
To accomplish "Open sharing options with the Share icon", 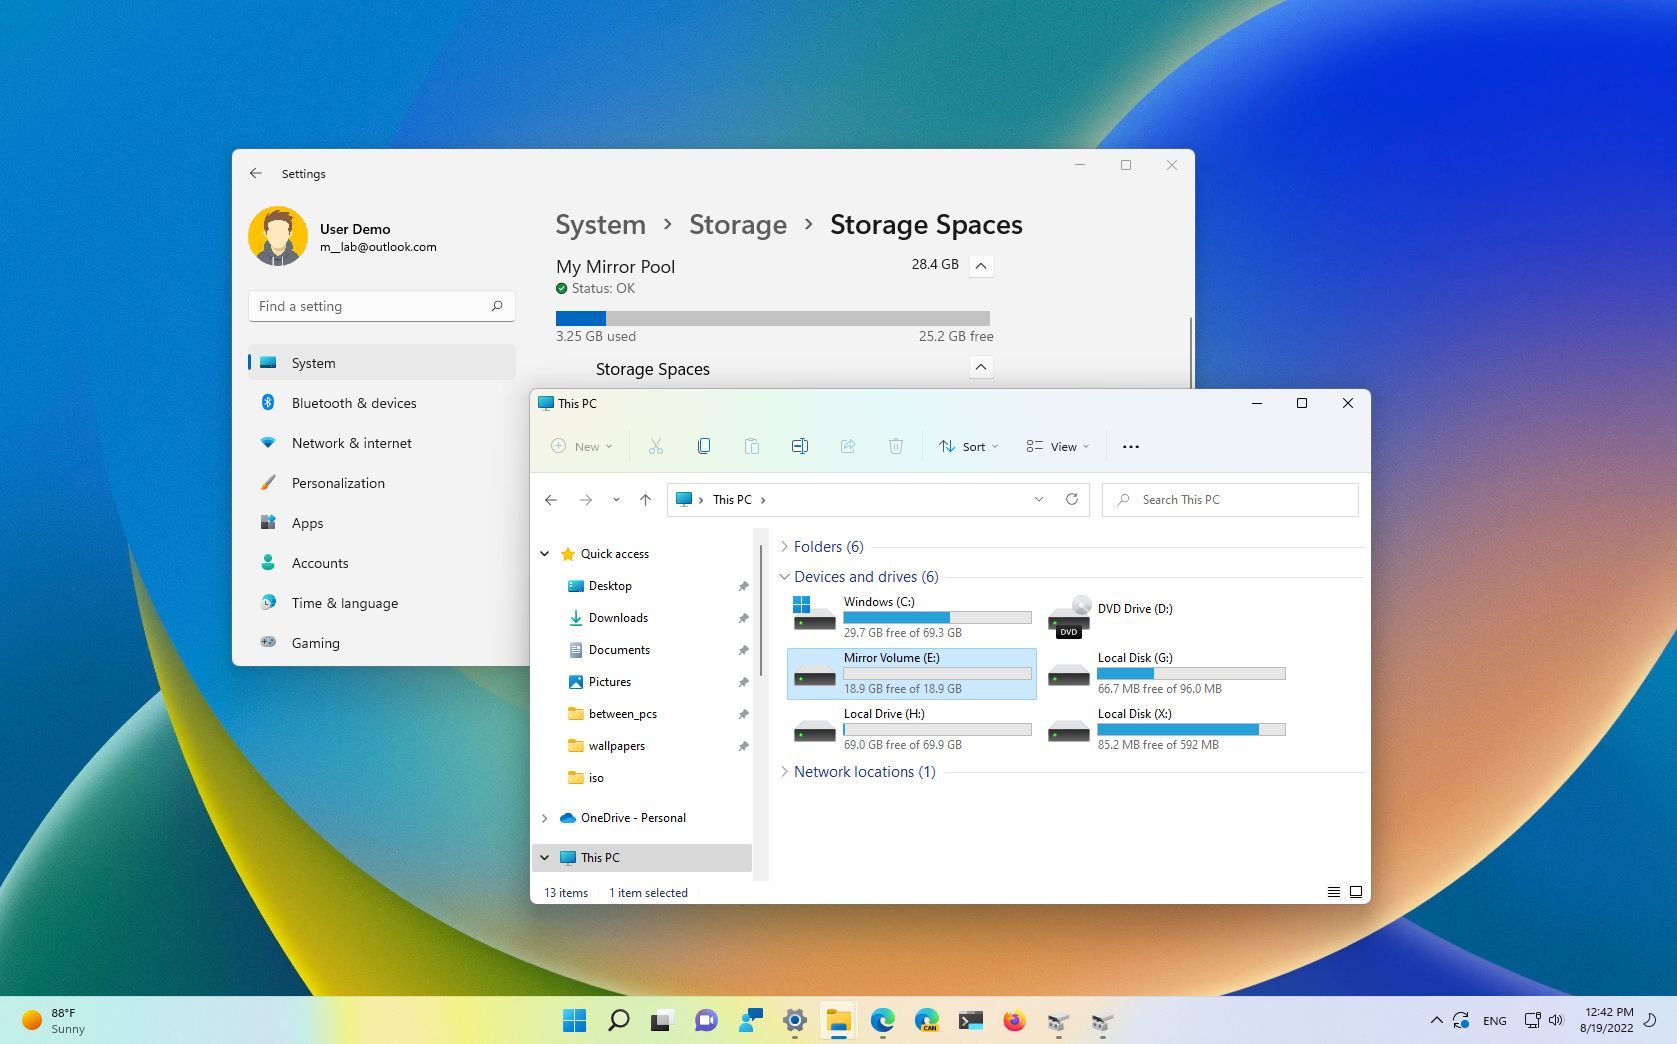I will pos(847,446).
